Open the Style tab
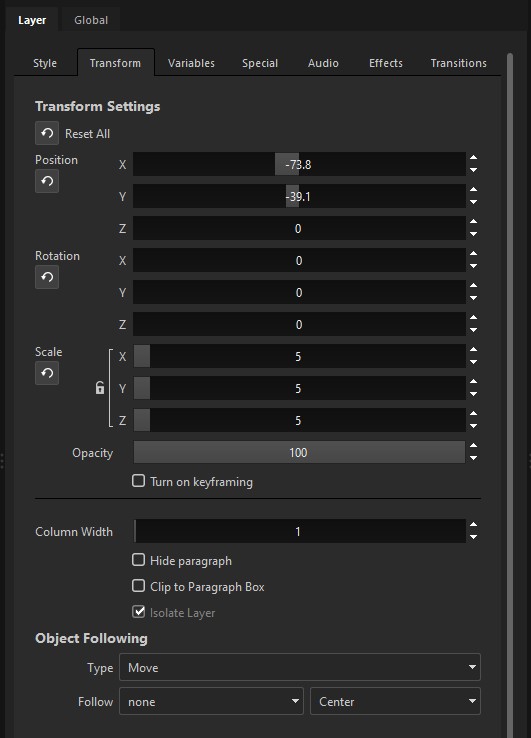Image resolution: width=531 pixels, height=738 pixels. 45,63
